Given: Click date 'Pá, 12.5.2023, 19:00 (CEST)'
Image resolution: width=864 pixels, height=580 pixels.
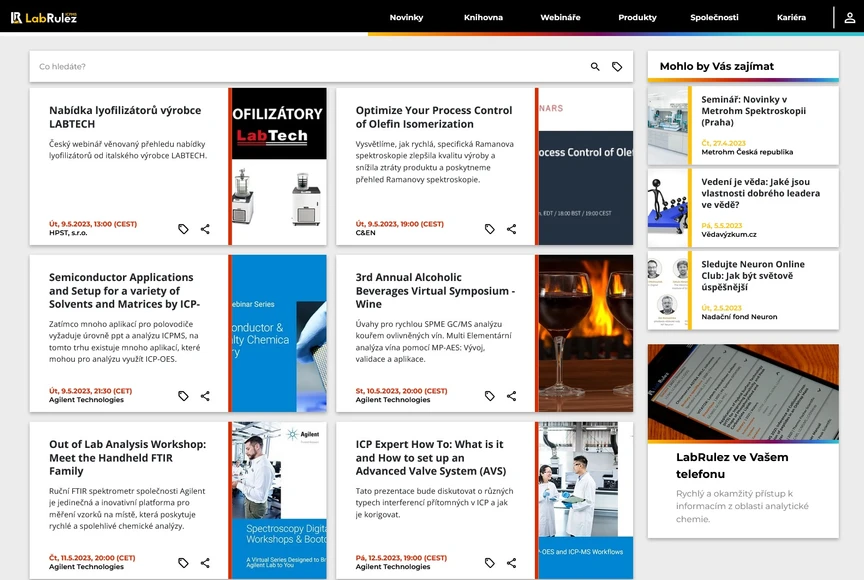Looking at the screenshot, I should [401, 558].
